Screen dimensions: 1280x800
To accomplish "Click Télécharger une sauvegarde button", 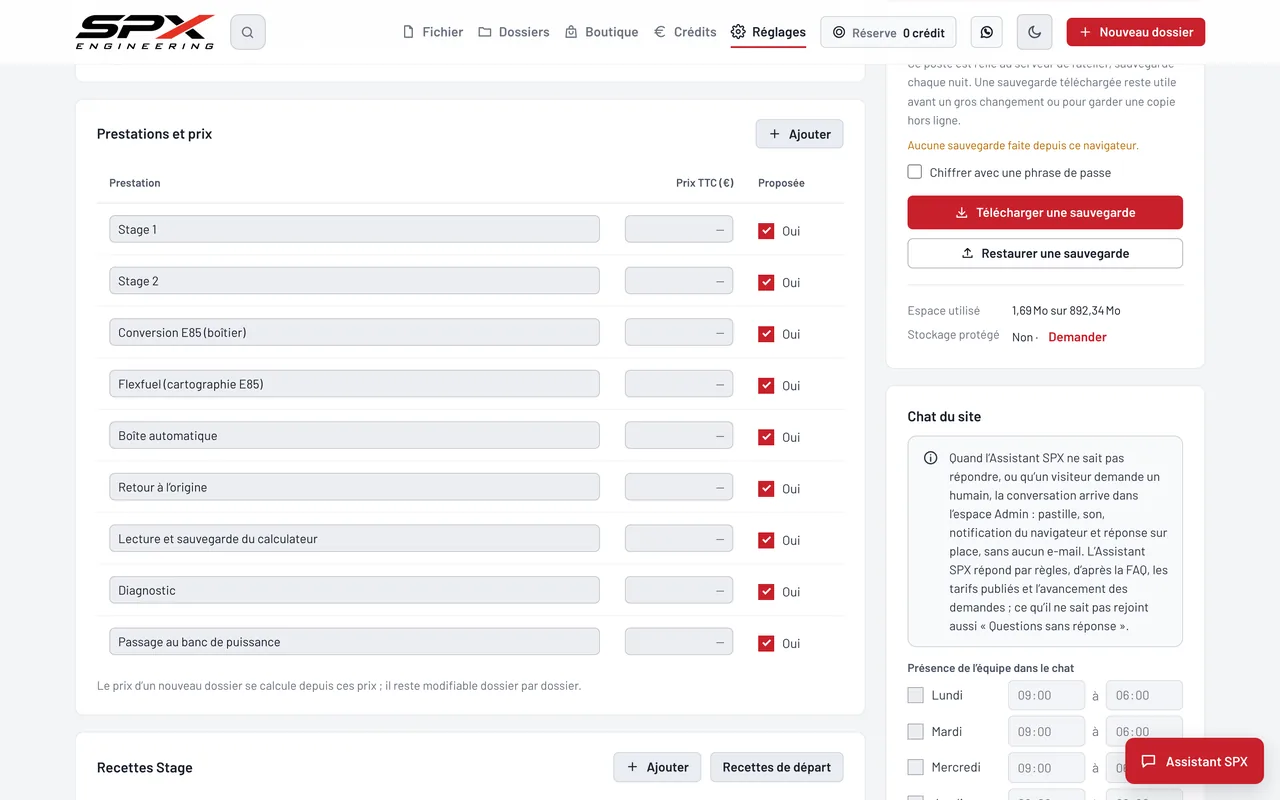I will click(x=1045, y=212).
